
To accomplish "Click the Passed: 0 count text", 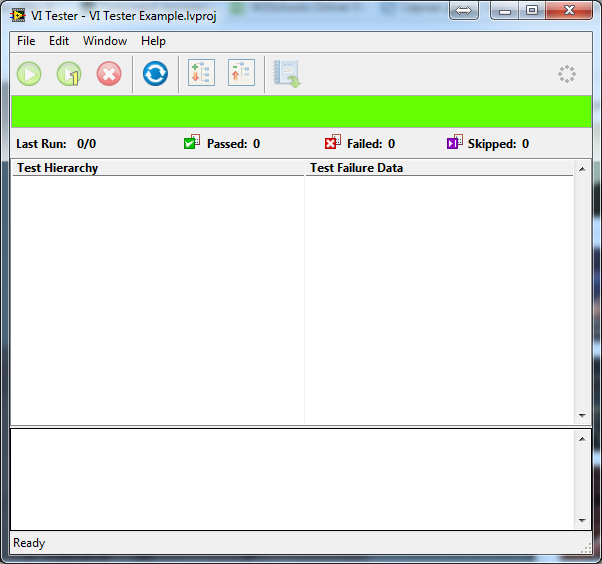I will [233, 144].
